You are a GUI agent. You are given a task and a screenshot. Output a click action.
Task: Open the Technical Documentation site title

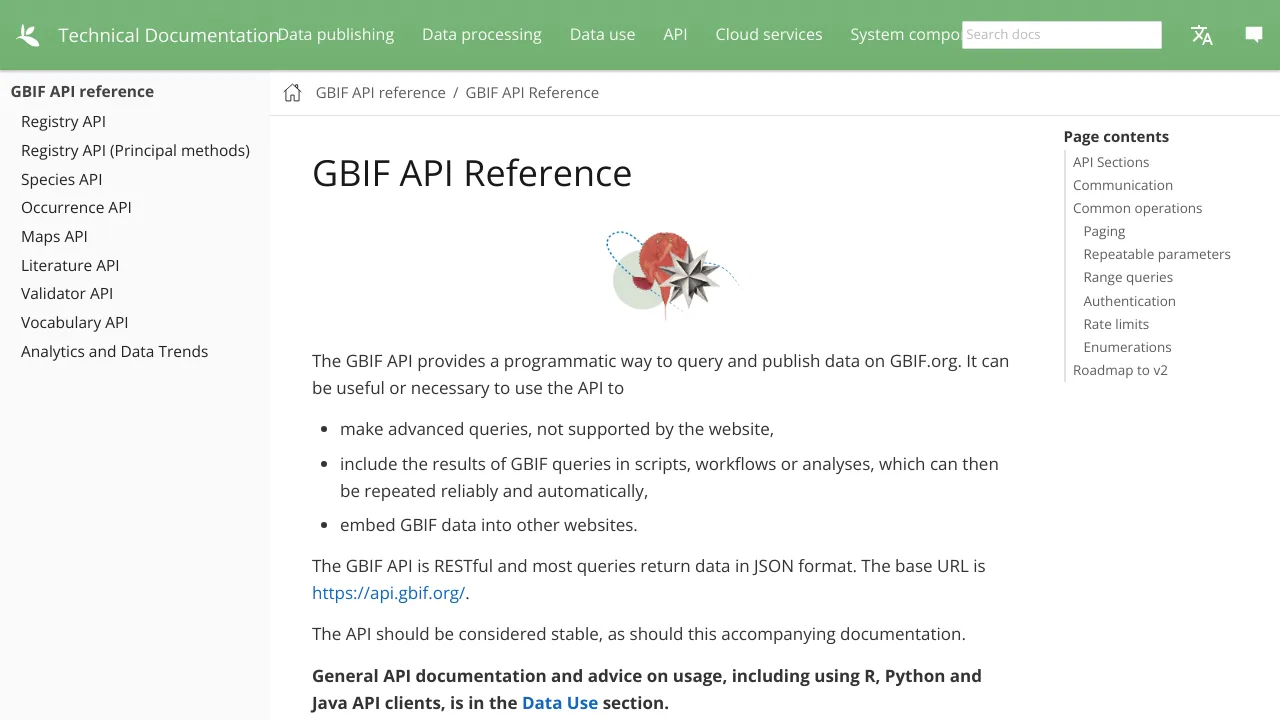coord(168,35)
